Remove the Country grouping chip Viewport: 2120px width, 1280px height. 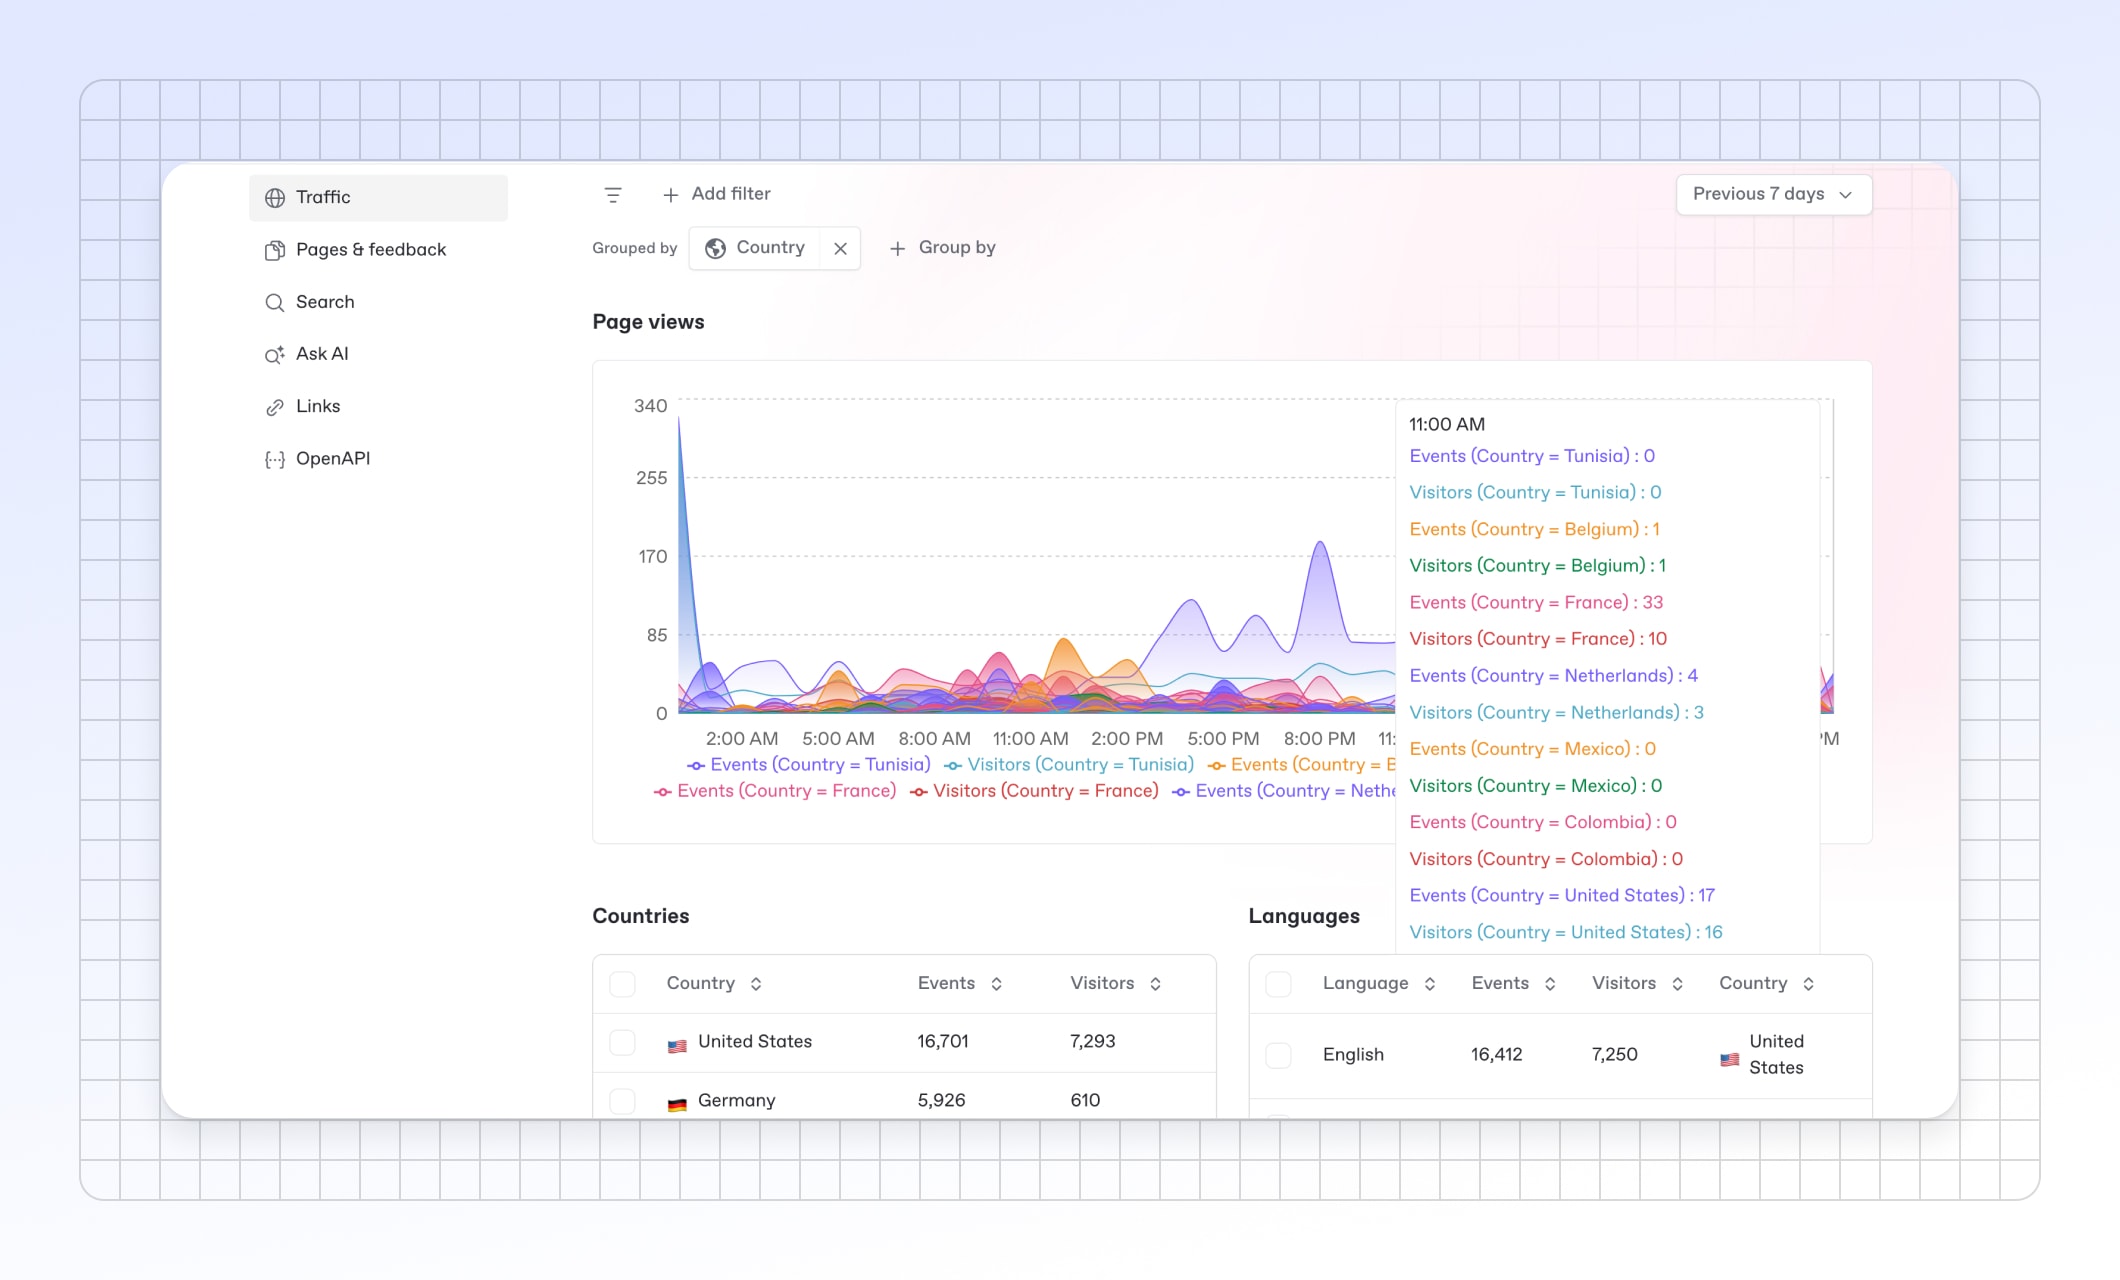point(841,248)
